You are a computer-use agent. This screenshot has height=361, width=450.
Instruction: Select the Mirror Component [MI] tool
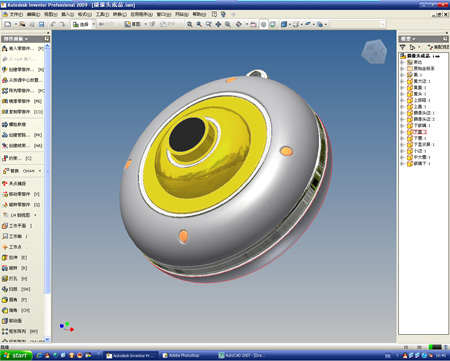point(22,101)
